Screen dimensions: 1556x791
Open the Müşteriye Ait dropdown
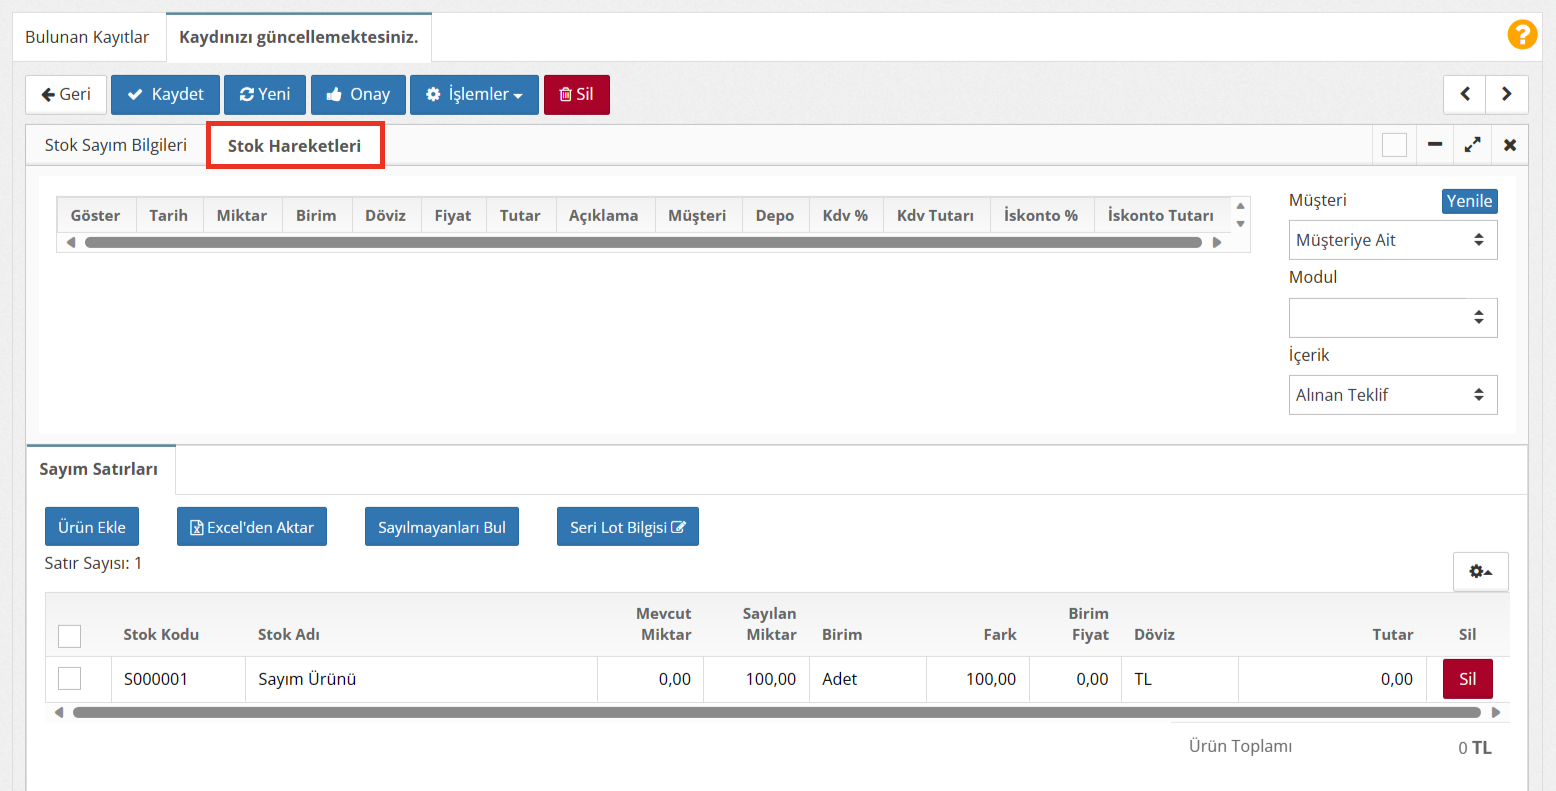[x=1392, y=240]
